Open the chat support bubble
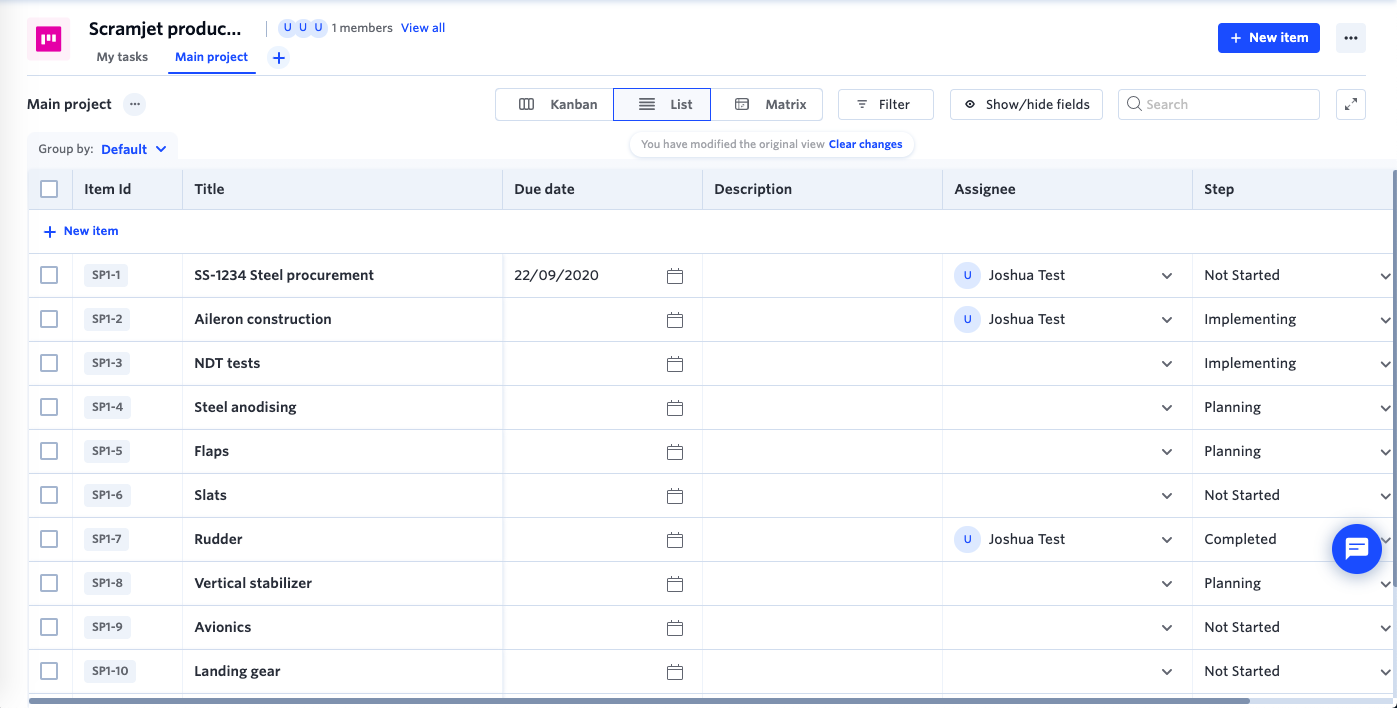1397x708 pixels. (x=1357, y=548)
